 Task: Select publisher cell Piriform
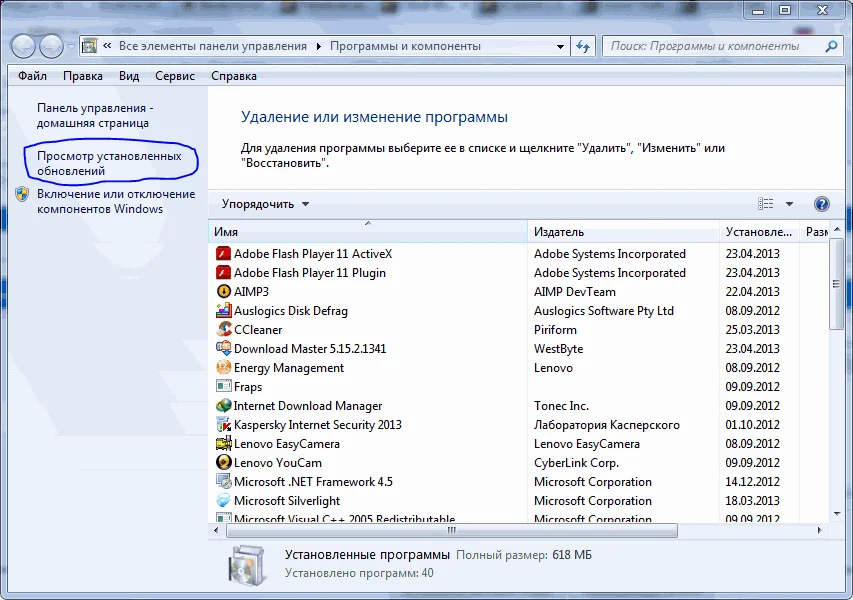555,330
